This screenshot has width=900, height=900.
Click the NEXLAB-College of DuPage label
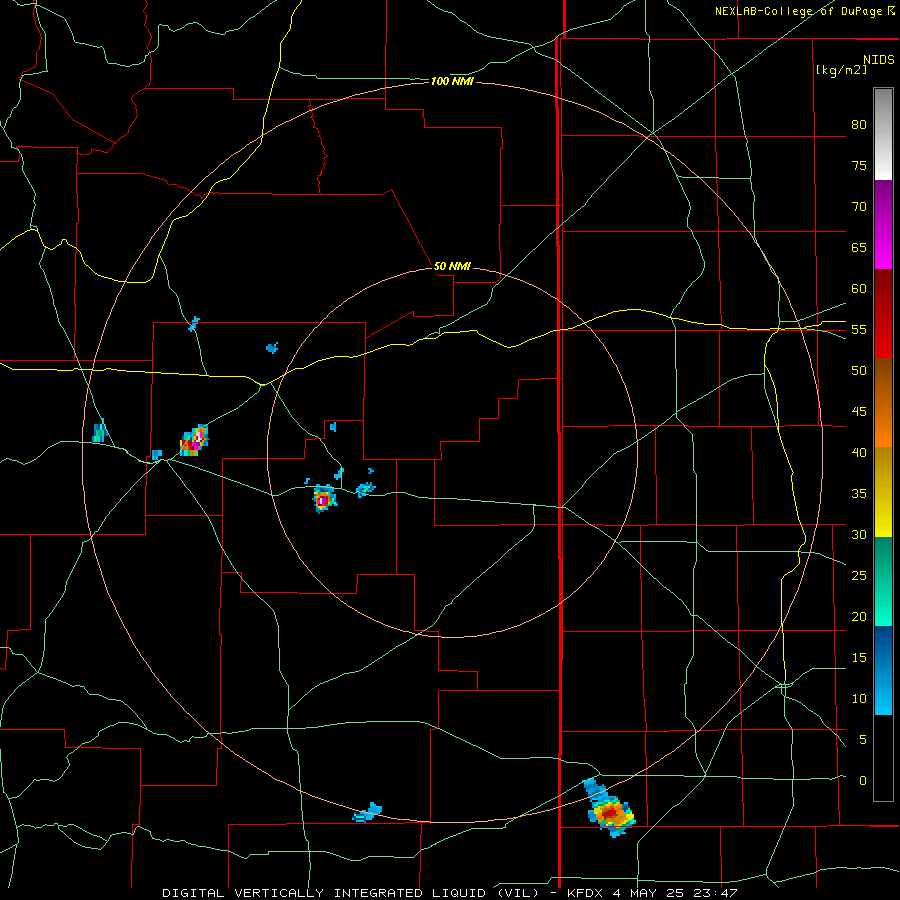click(798, 11)
